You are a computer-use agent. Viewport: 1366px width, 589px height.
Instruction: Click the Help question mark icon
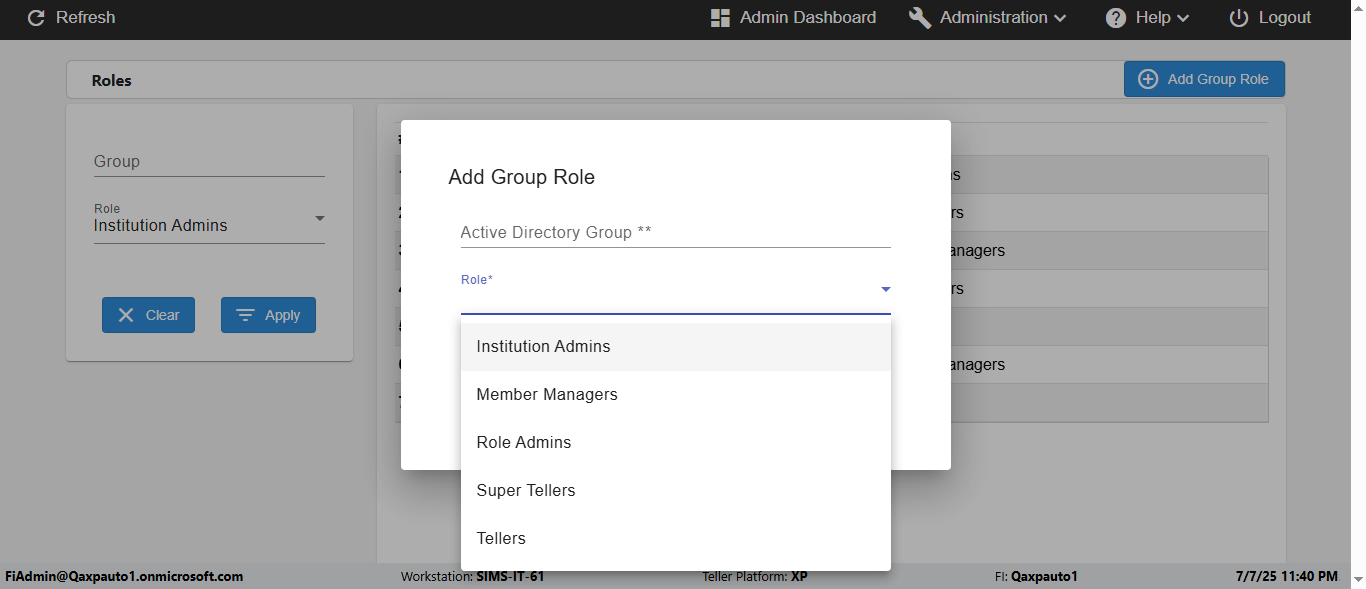coord(1116,18)
